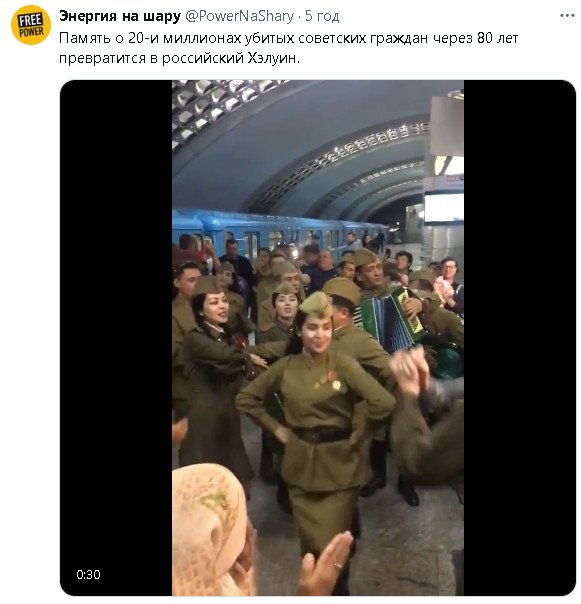Click the 0:30 video duration badge
The width and height of the screenshot is (581, 604).
pyautogui.click(x=88, y=574)
